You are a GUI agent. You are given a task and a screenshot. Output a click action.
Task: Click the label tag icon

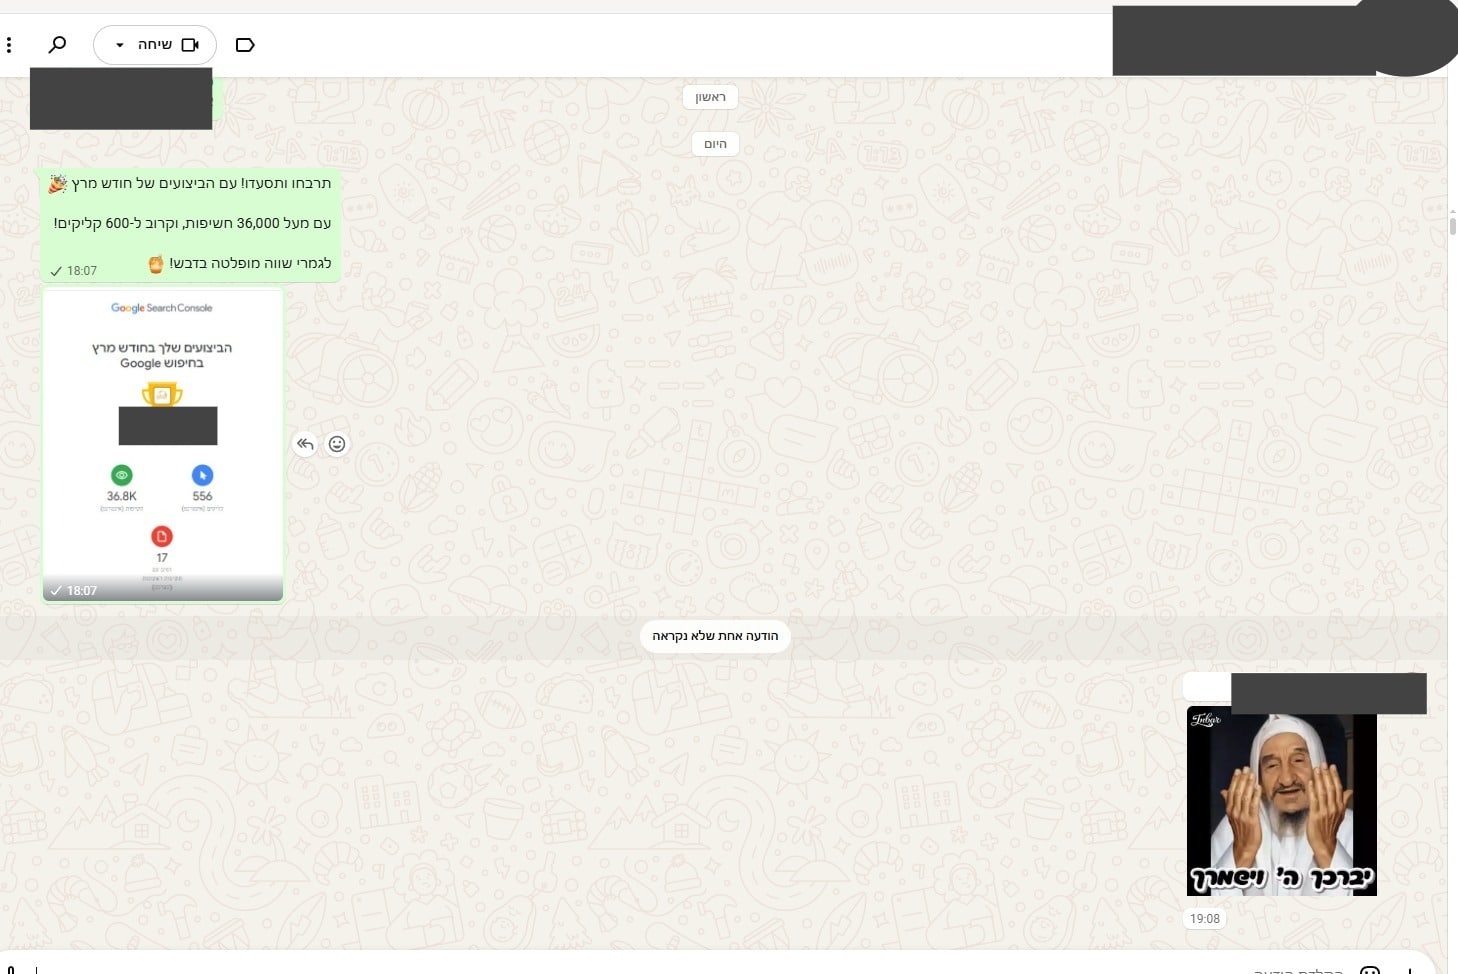click(245, 45)
